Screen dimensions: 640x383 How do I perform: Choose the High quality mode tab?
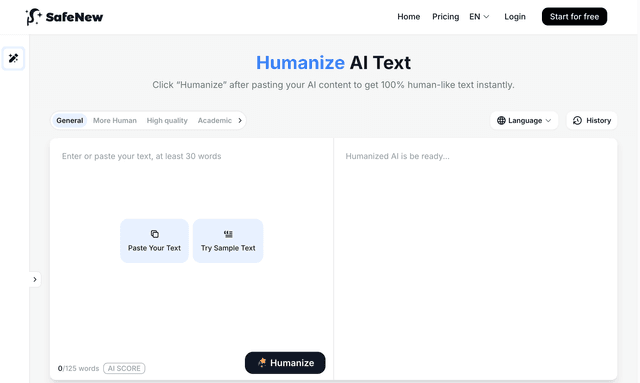pos(167,120)
